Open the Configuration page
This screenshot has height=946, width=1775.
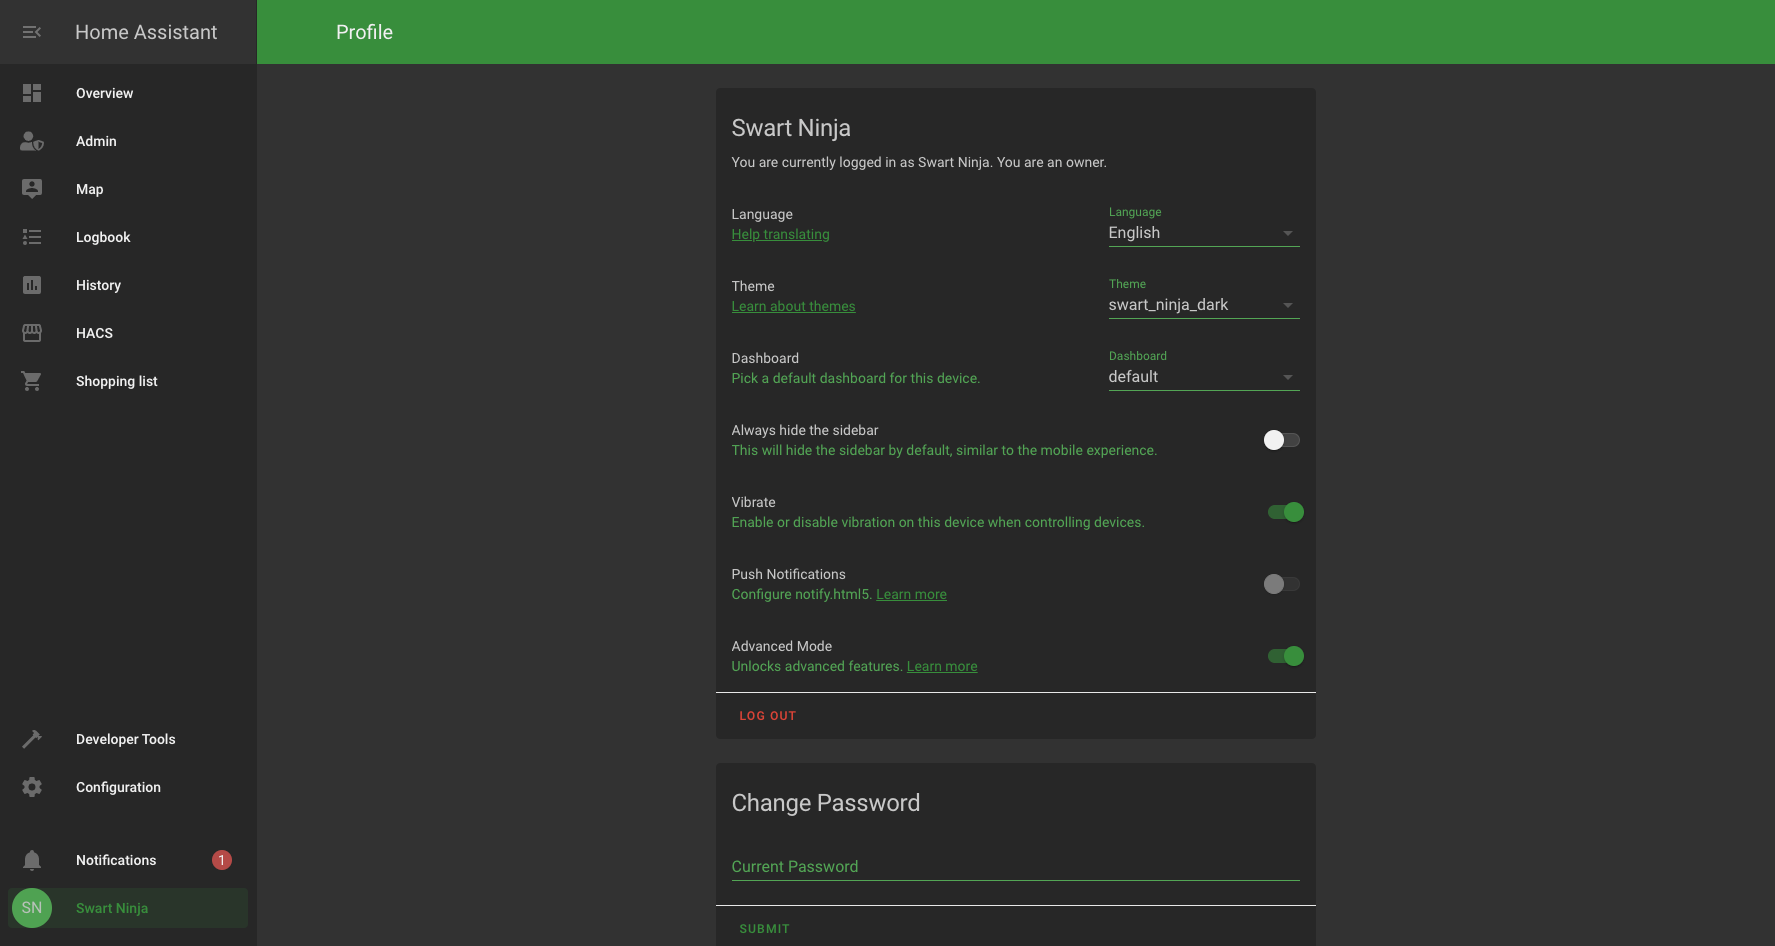128,787
